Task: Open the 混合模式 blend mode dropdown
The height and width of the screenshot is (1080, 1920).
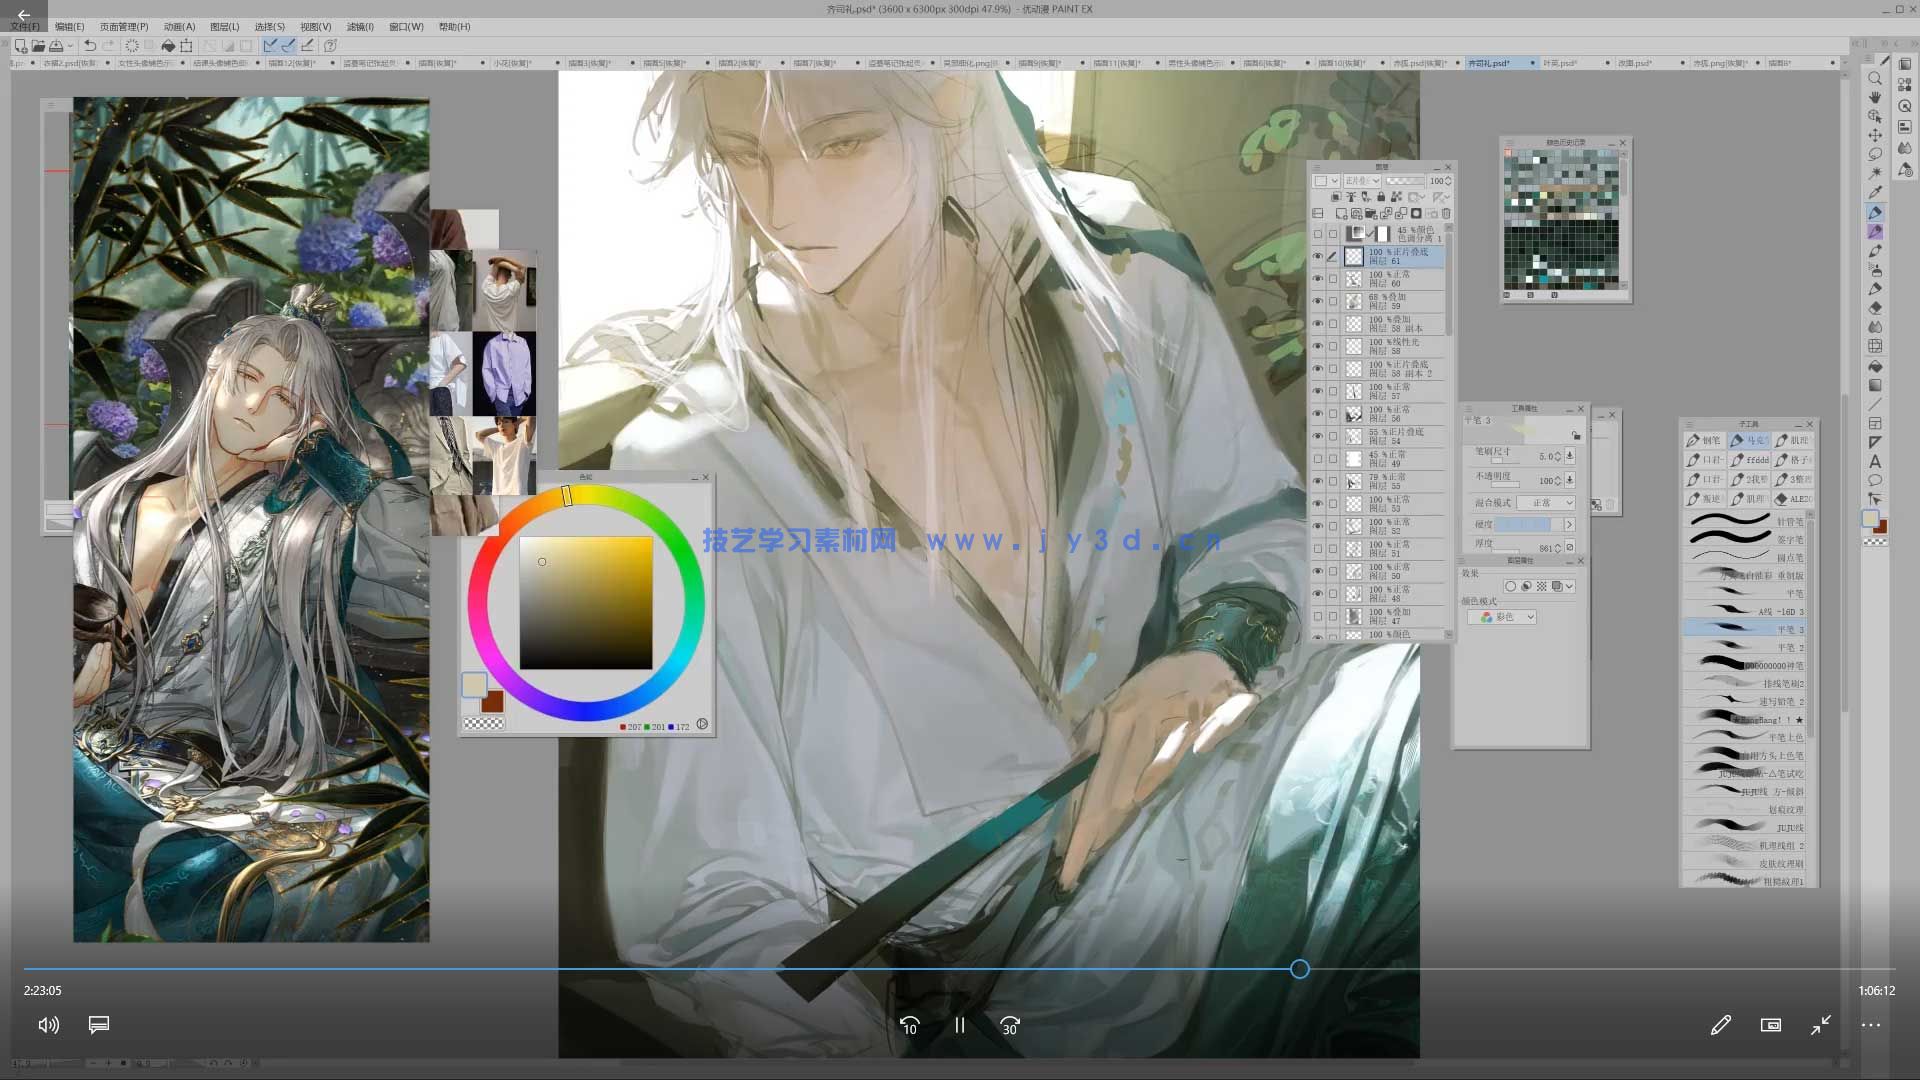Action: click(1546, 503)
